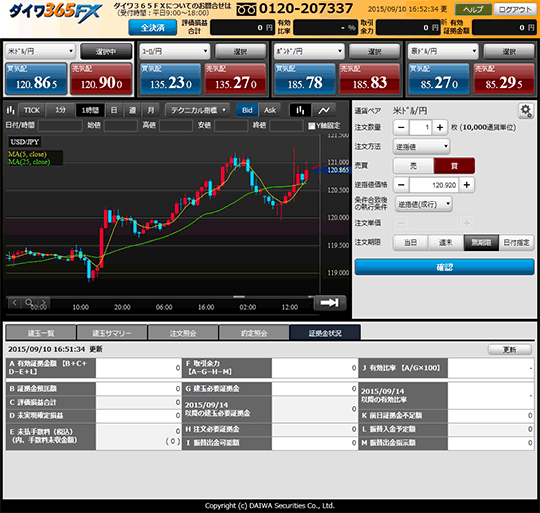Click the 全決済 close-all button
The width and height of the screenshot is (540, 513).
click(153, 28)
